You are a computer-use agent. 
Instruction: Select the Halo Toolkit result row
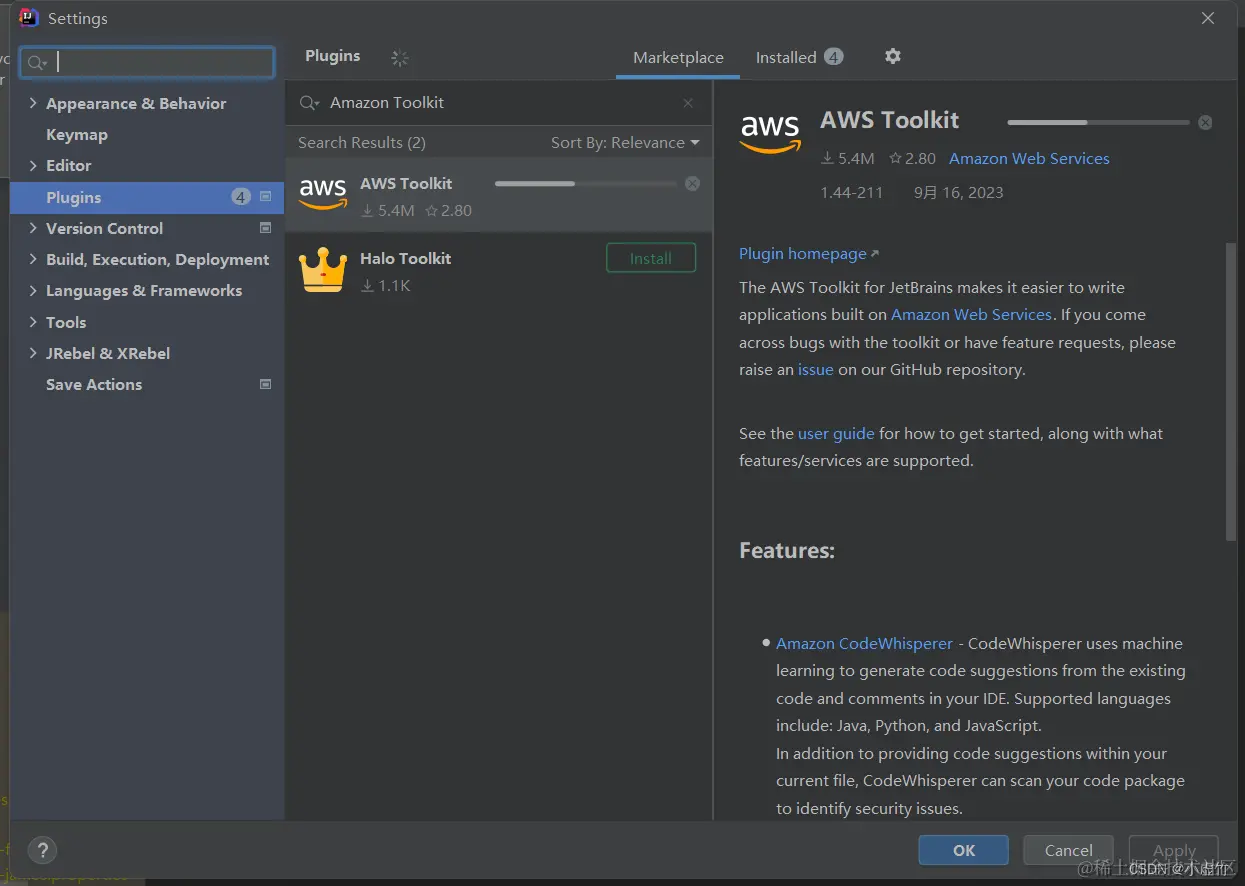click(499, 270)
